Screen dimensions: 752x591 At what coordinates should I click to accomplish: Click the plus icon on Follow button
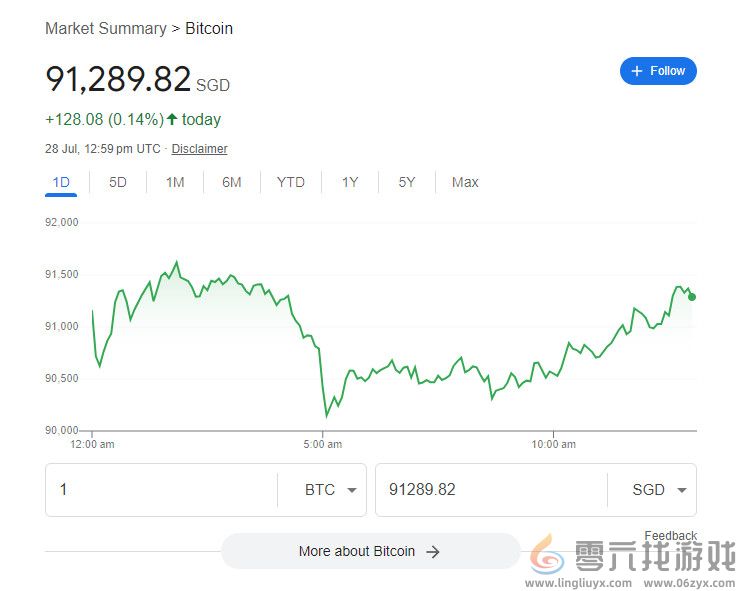pos(637,71)
